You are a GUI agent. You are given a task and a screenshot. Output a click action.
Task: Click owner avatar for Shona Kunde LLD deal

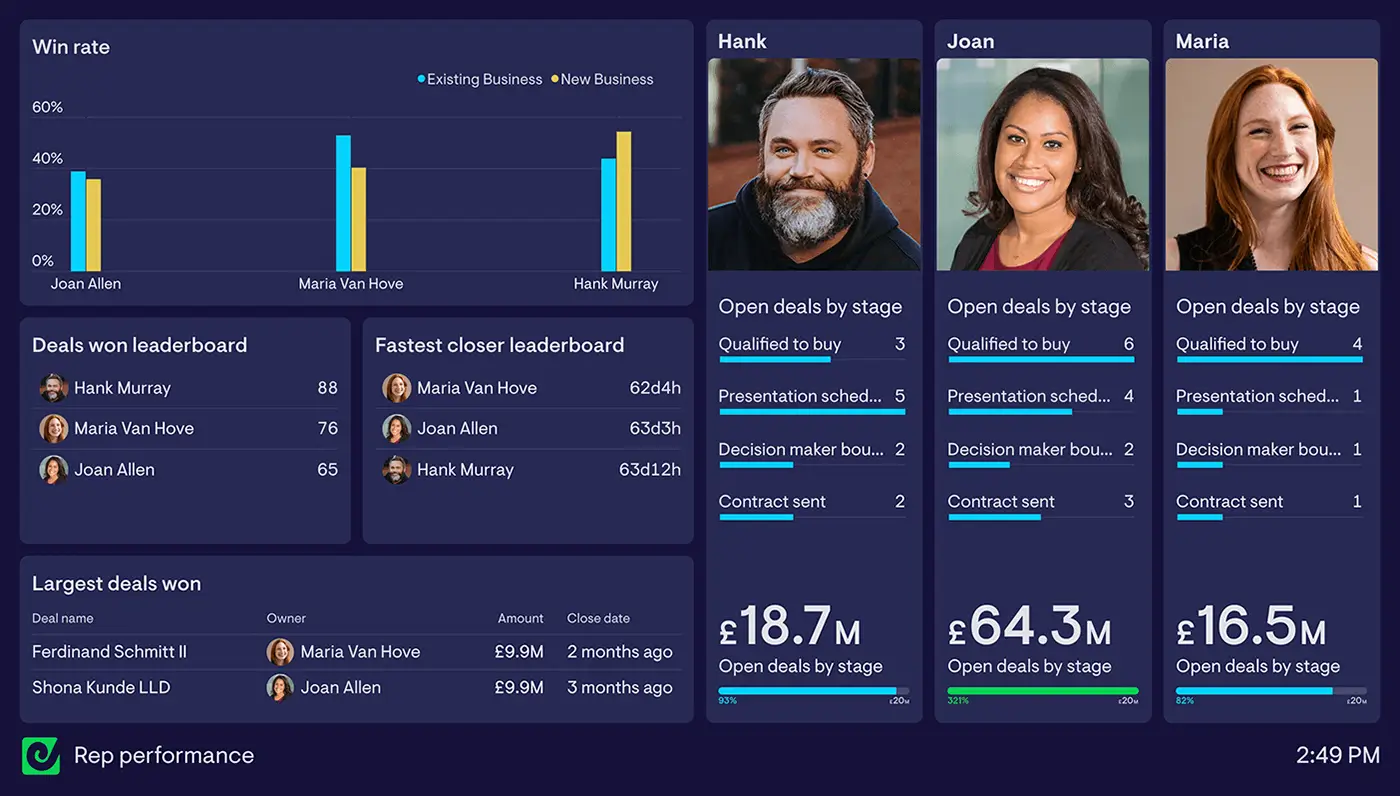coord(280,688)
